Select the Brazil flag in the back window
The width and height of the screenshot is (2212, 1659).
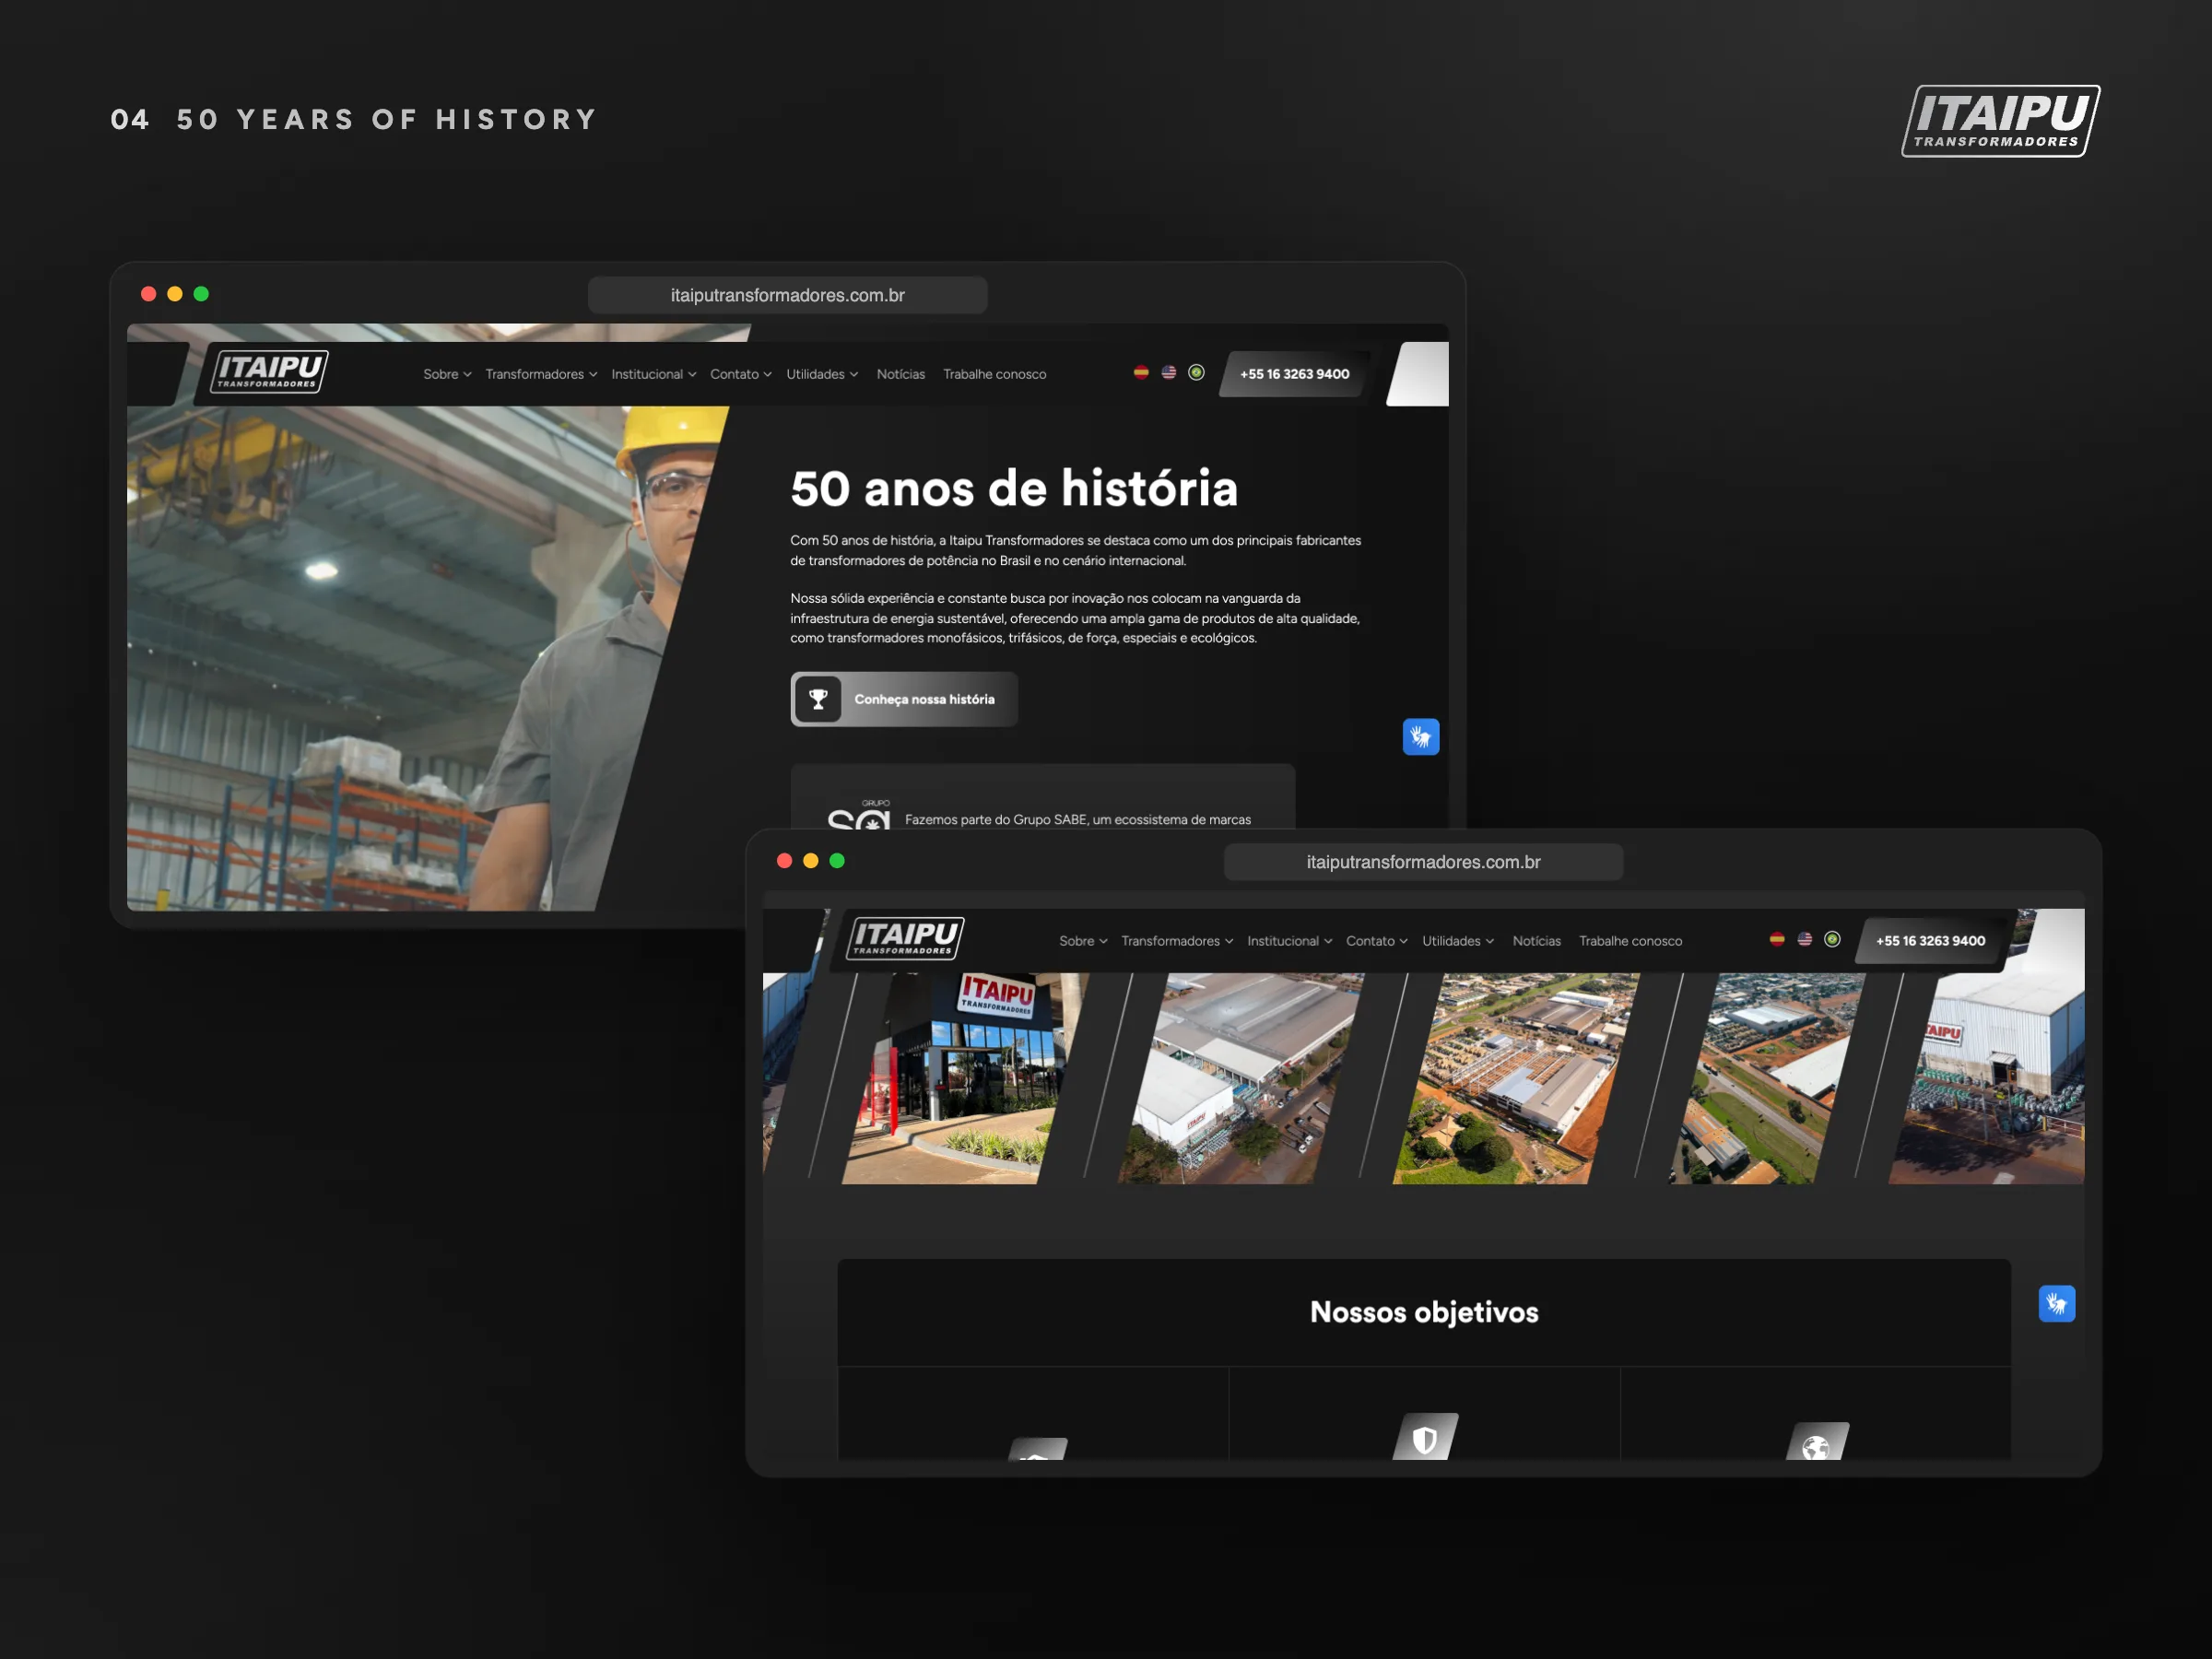[1196, 372]
